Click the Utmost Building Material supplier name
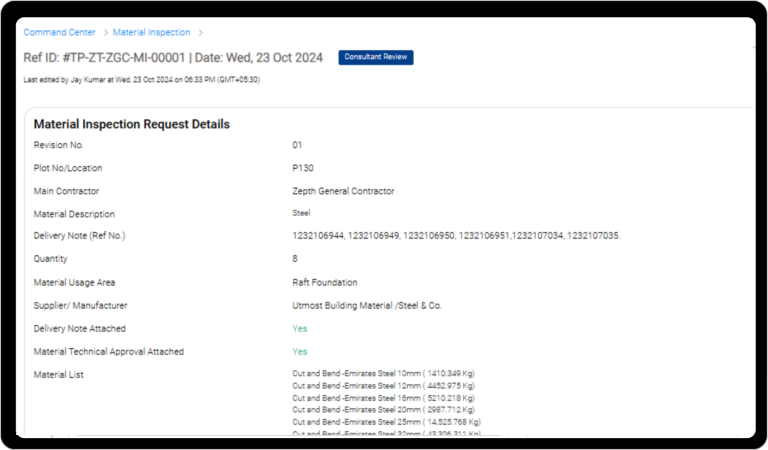 [366, 305]
